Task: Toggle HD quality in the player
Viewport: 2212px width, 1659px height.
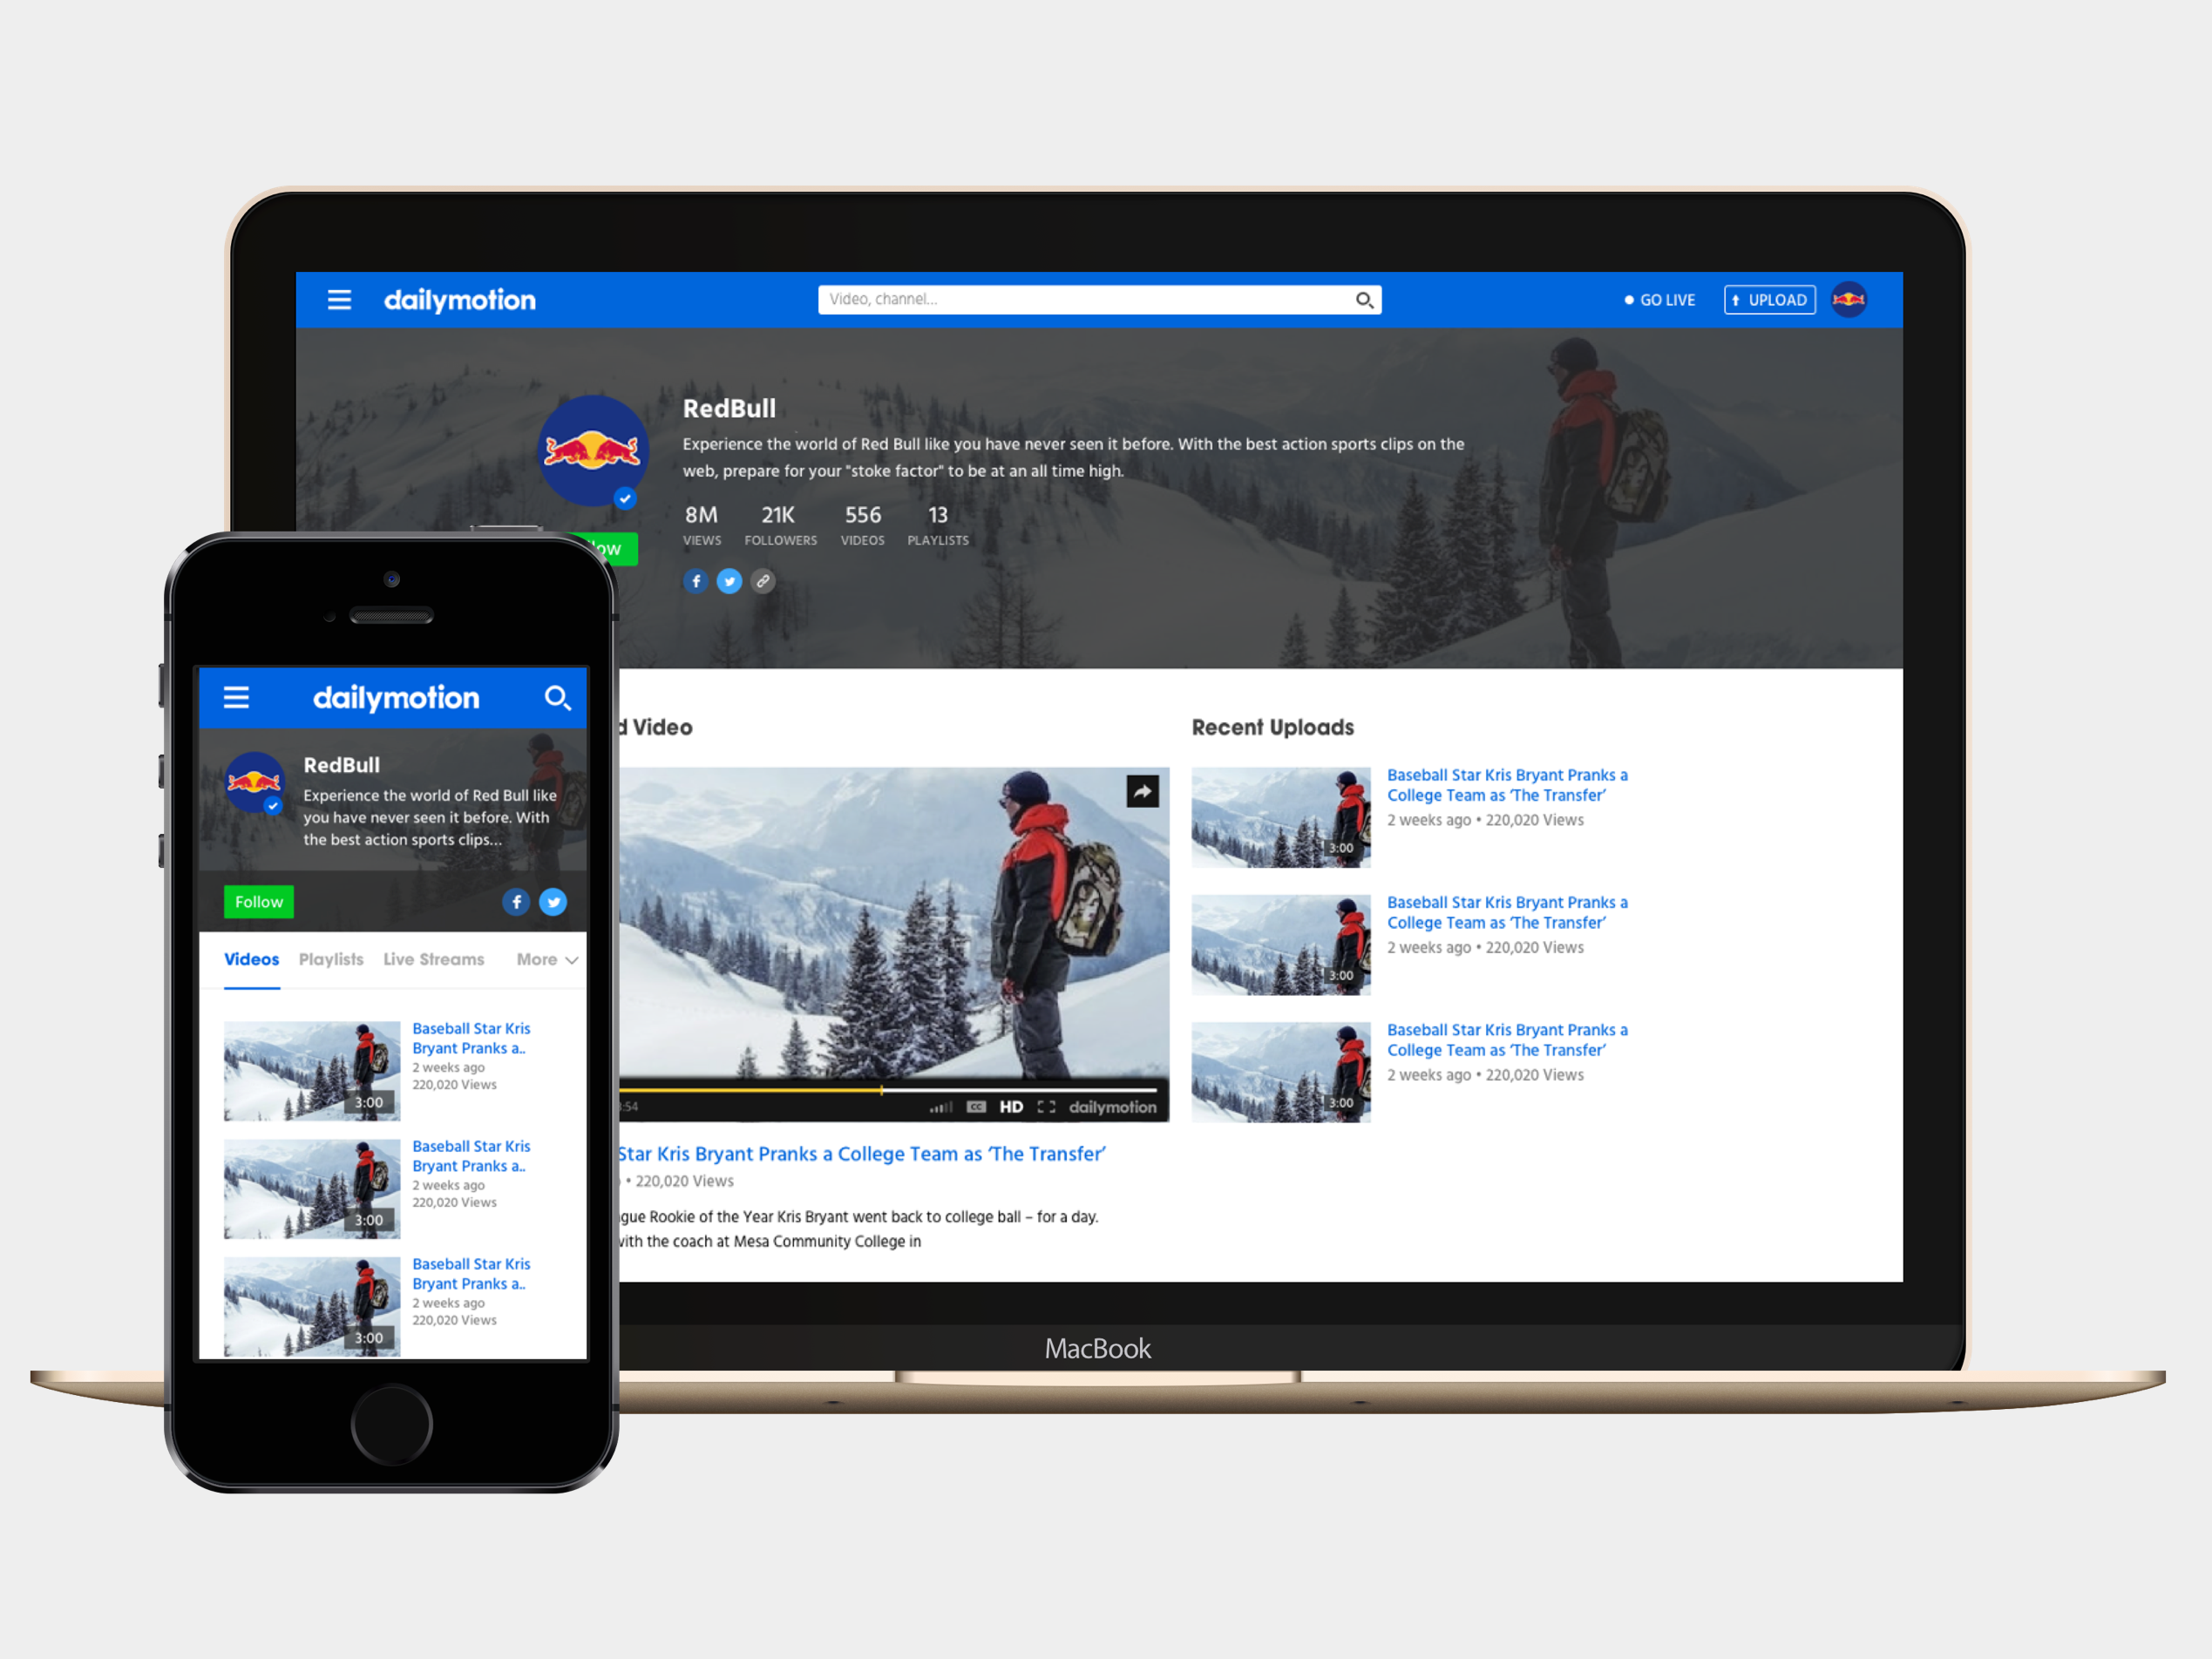Action: tap(1011, 1107)
